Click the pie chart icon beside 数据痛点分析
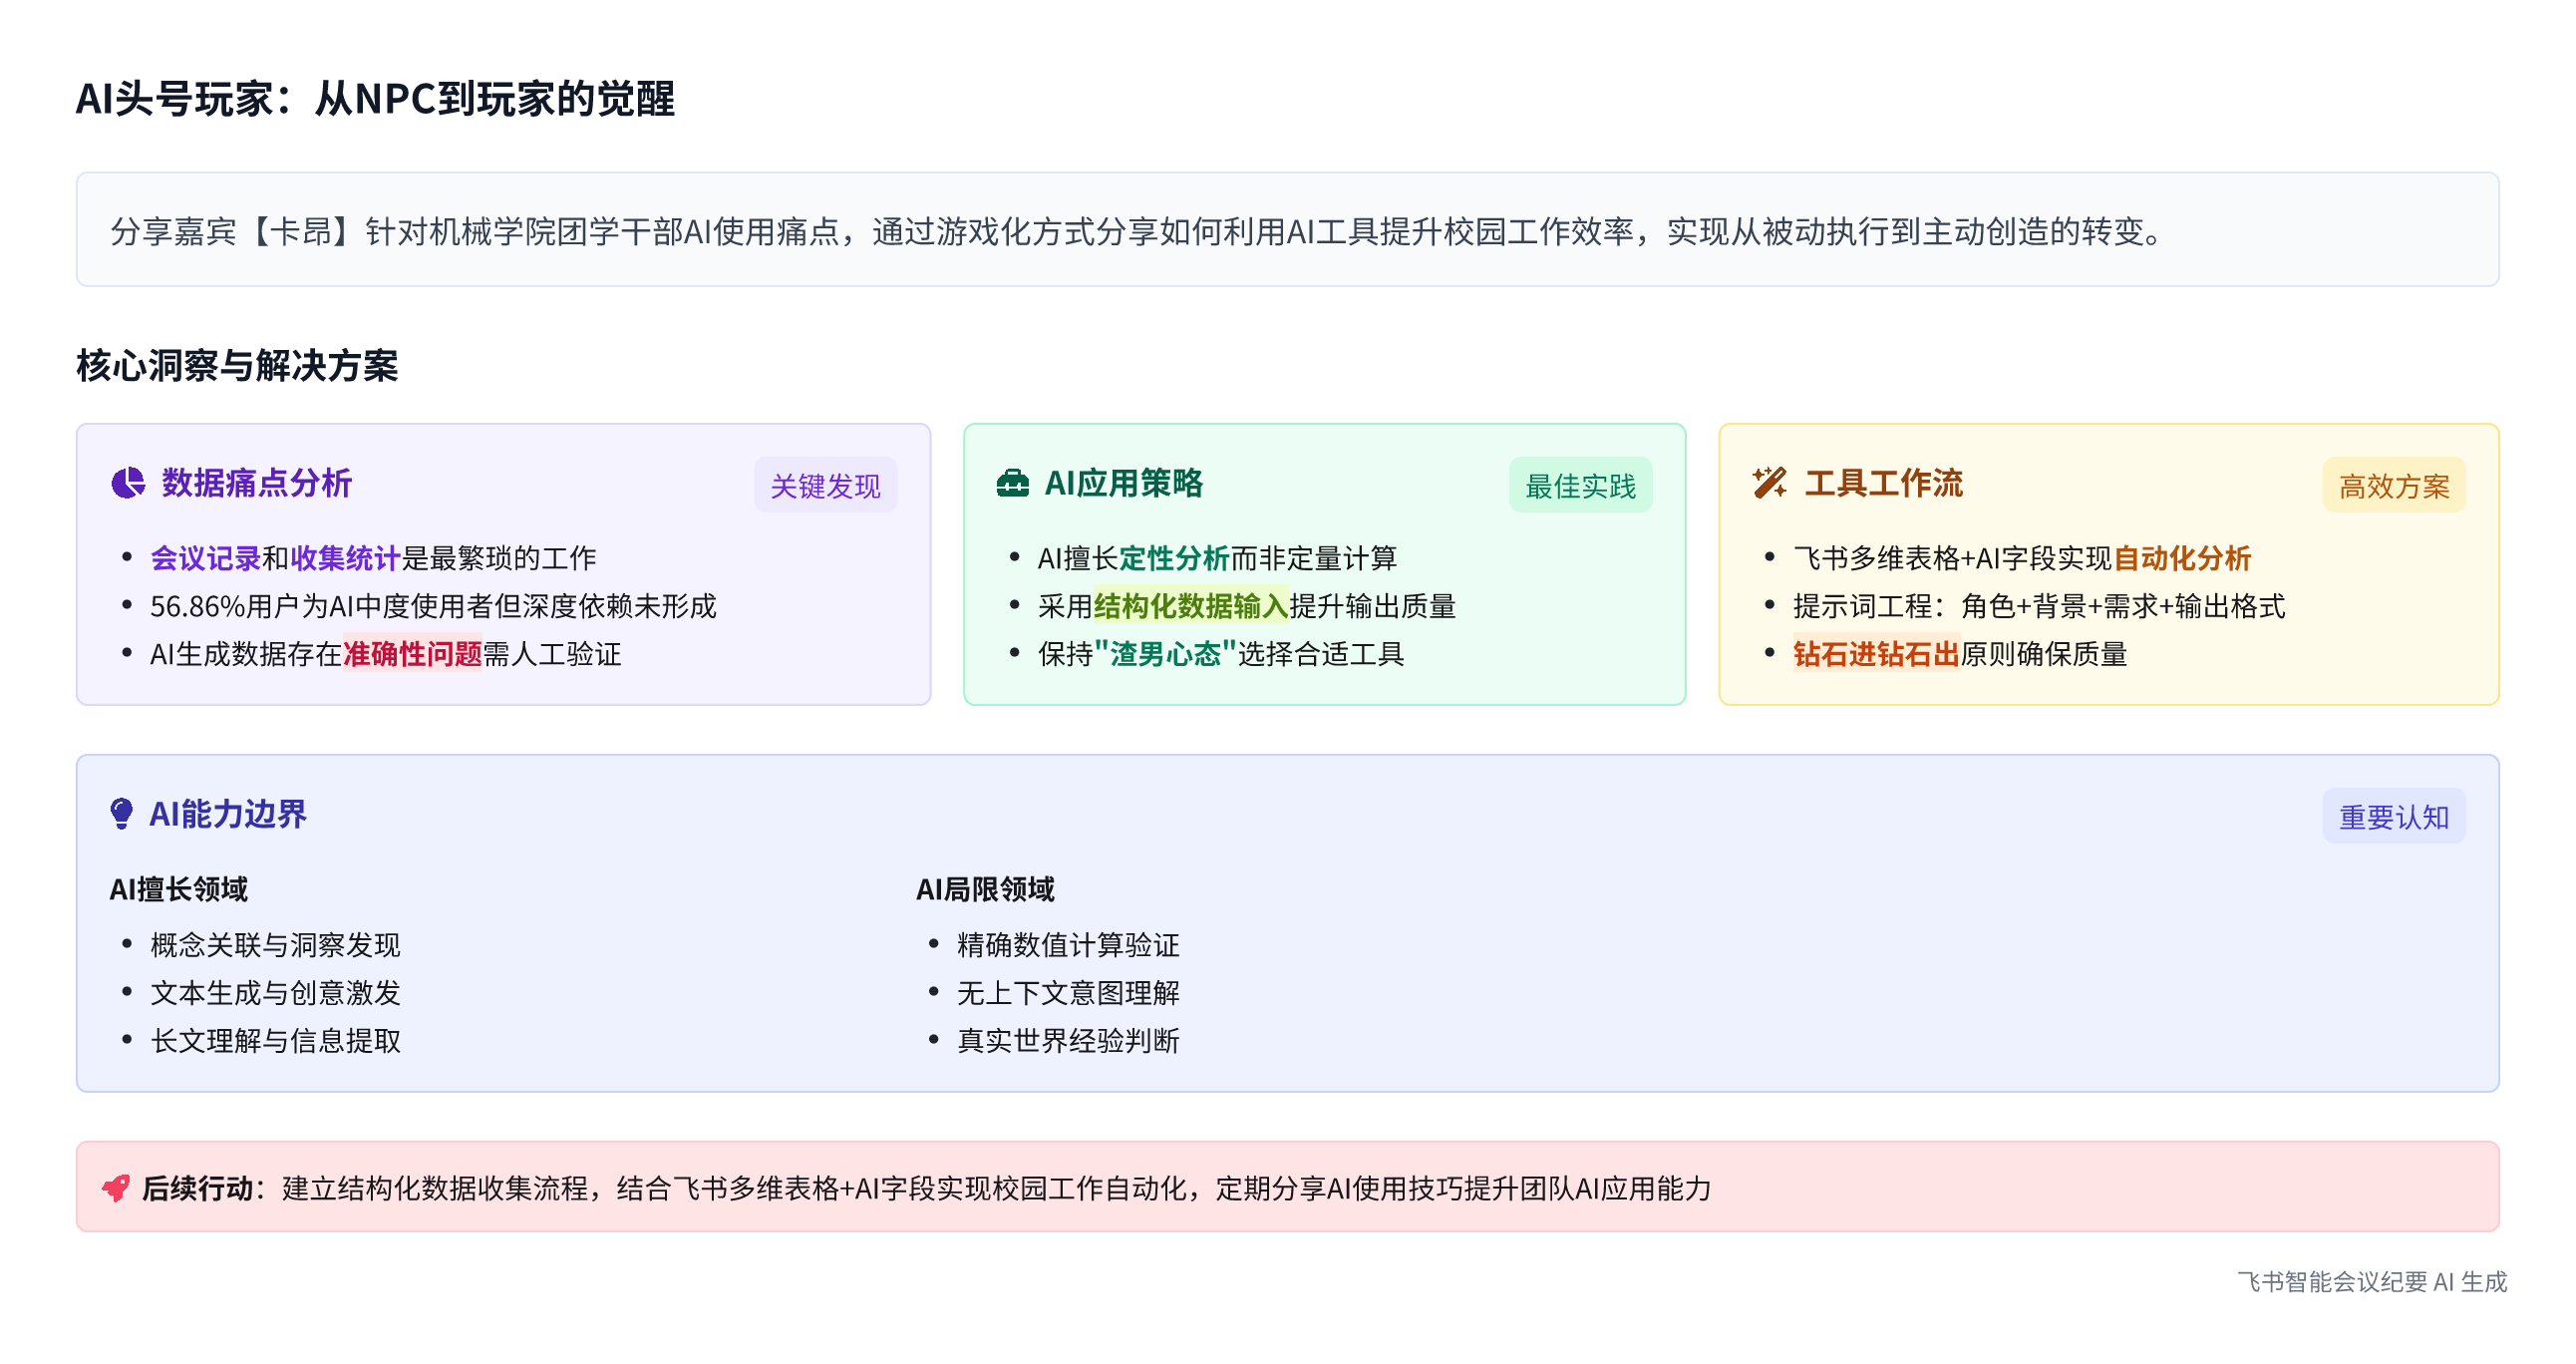2576x1364 pixels. [x=128, y=483]
